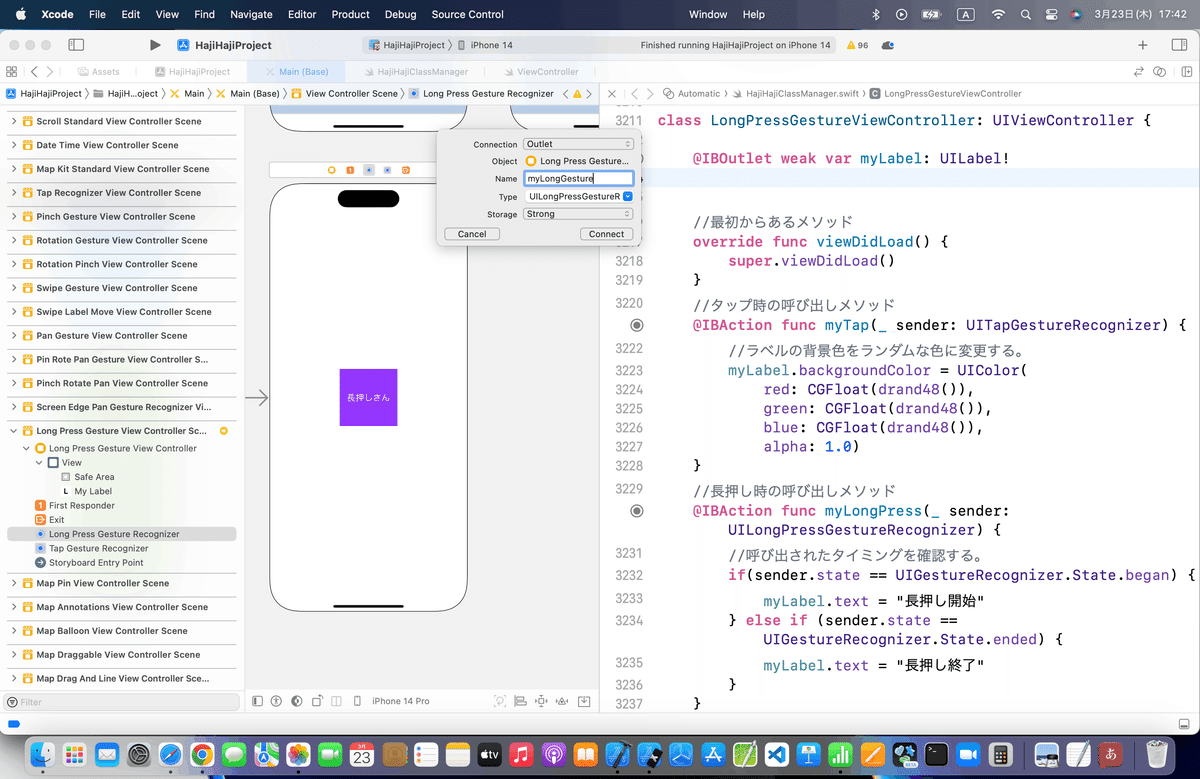Open the Product menu
The image size is (1200, 779).
pyautogui.click(x=350, y=14)
